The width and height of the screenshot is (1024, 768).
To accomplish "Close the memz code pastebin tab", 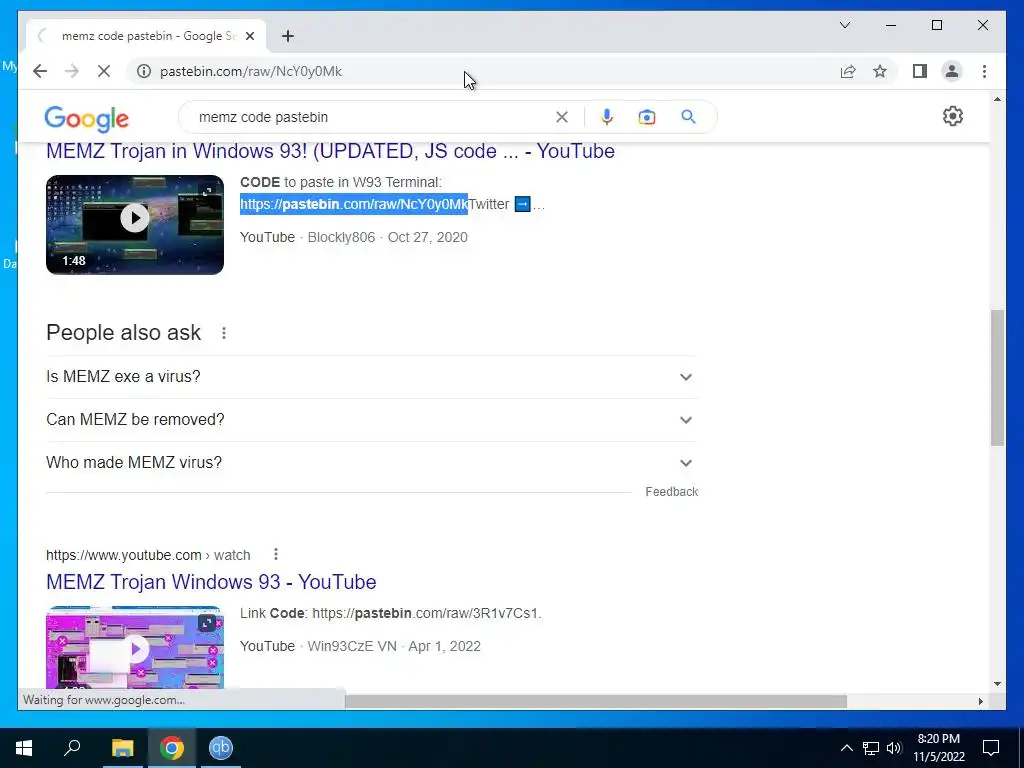I will click(249, 36).
